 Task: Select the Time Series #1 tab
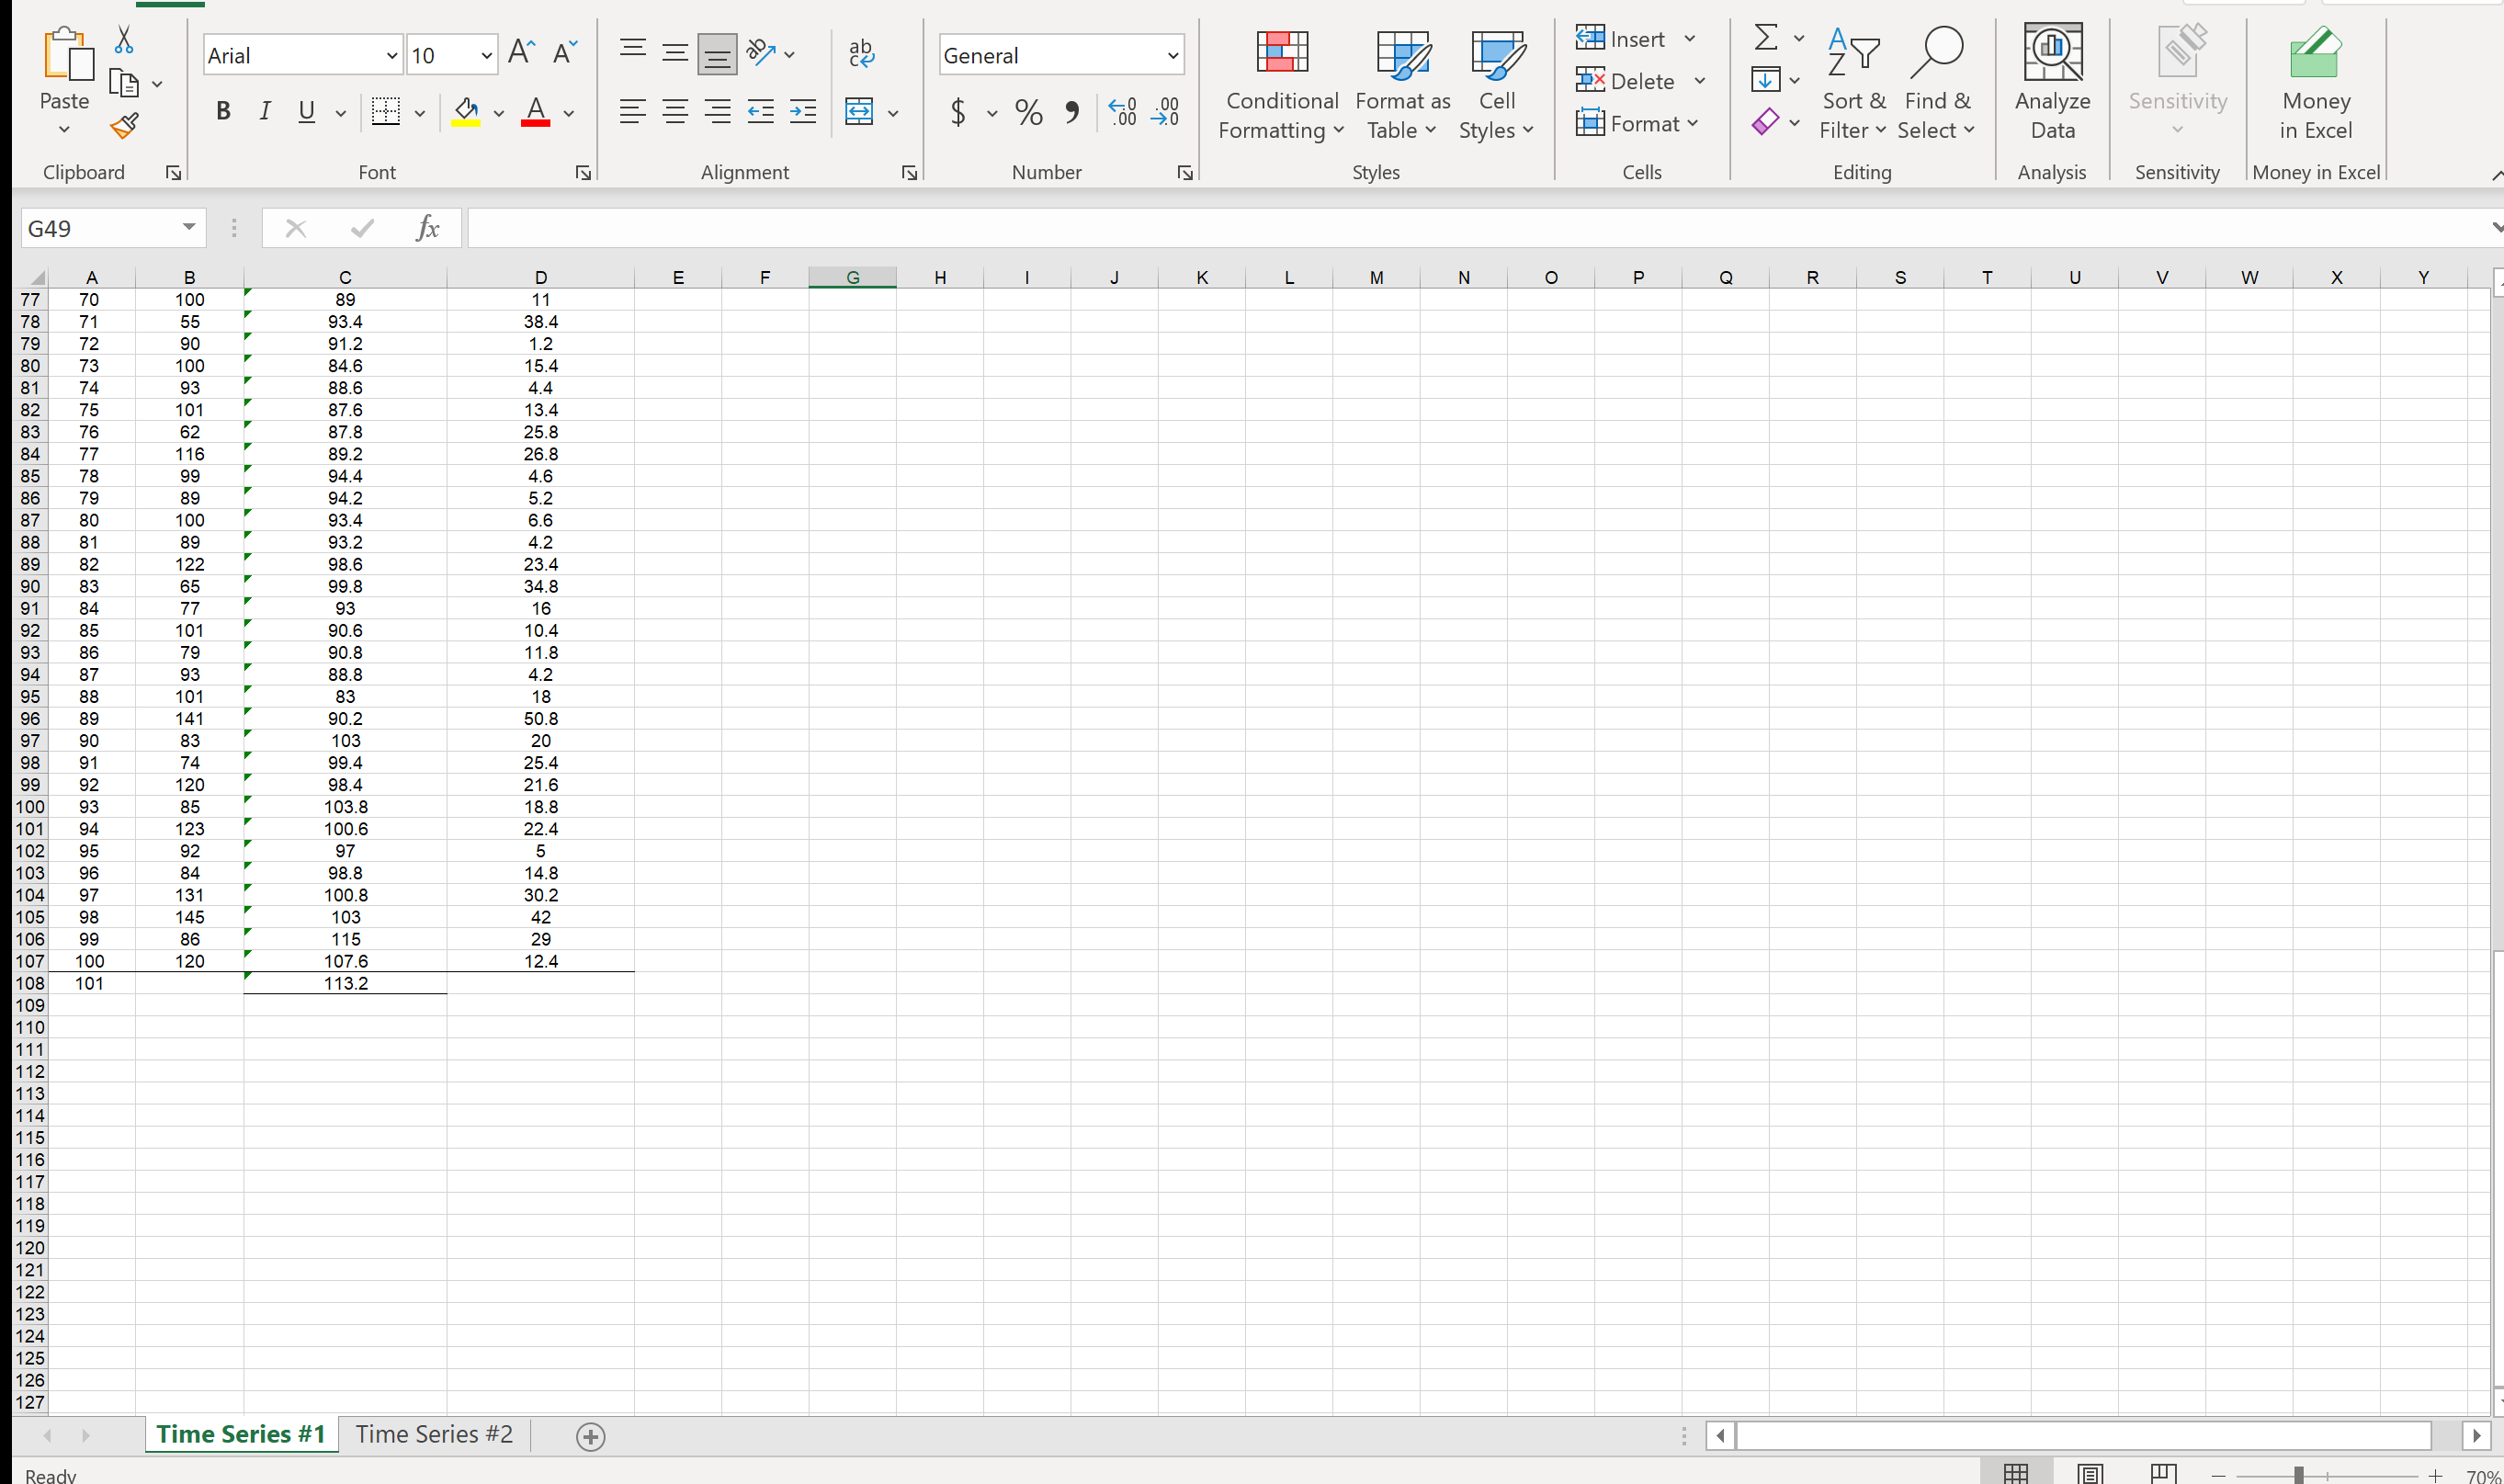tap(240, 1433)
